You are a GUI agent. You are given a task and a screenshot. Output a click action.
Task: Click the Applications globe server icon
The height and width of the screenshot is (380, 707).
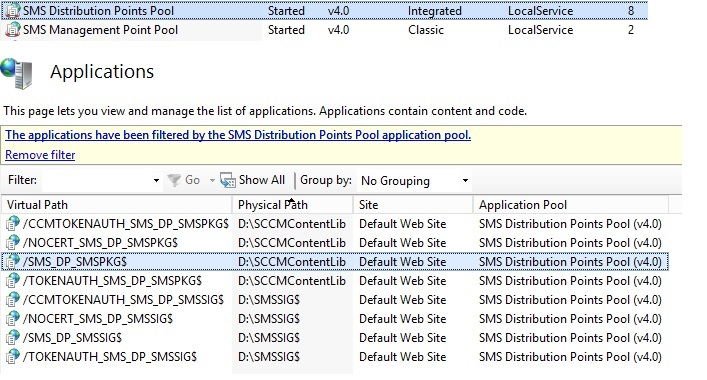17,73
